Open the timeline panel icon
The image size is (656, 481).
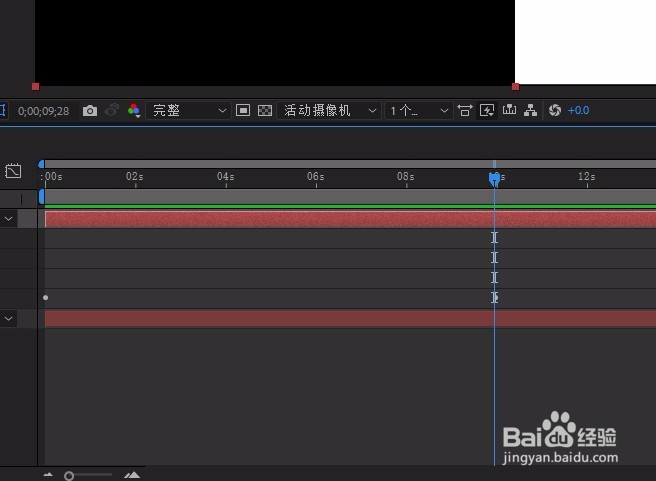(x=509, y=110)
